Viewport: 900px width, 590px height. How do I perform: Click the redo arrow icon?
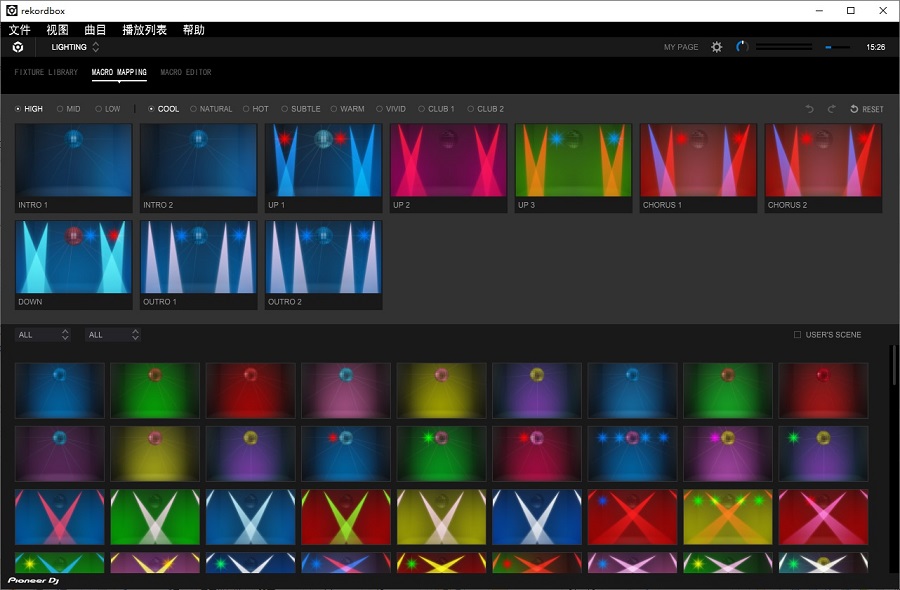[831, 109]
